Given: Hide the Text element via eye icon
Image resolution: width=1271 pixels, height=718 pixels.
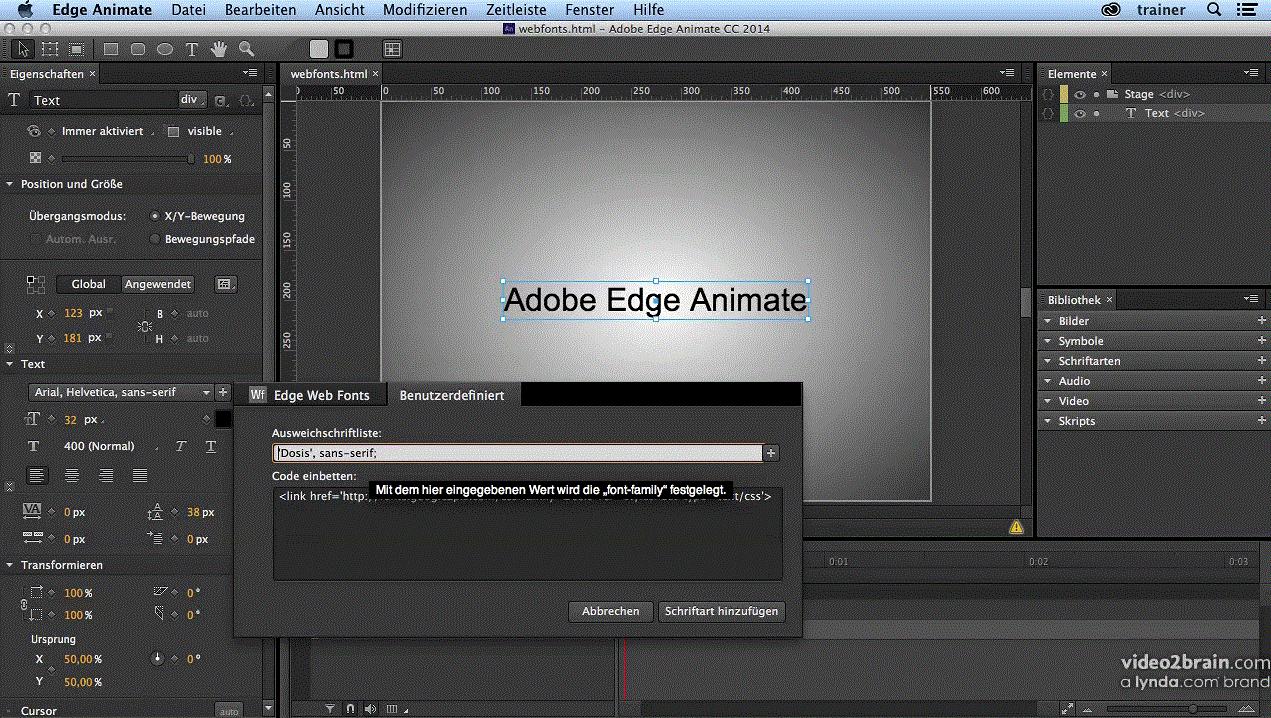Looking at the screenshot, I should click(1080, 113).
